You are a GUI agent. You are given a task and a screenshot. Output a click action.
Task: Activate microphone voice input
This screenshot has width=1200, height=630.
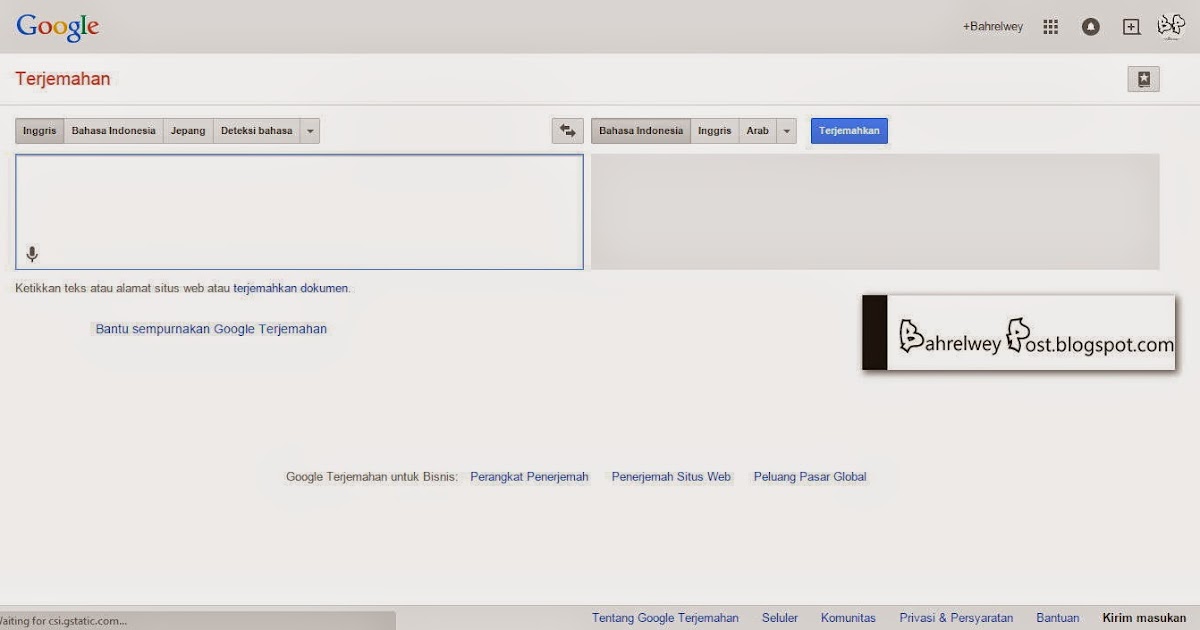pos(32,254)
